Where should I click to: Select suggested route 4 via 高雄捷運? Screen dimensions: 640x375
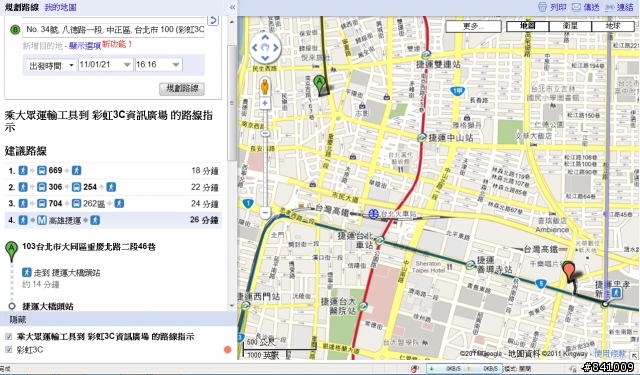(x=113, y=220)
